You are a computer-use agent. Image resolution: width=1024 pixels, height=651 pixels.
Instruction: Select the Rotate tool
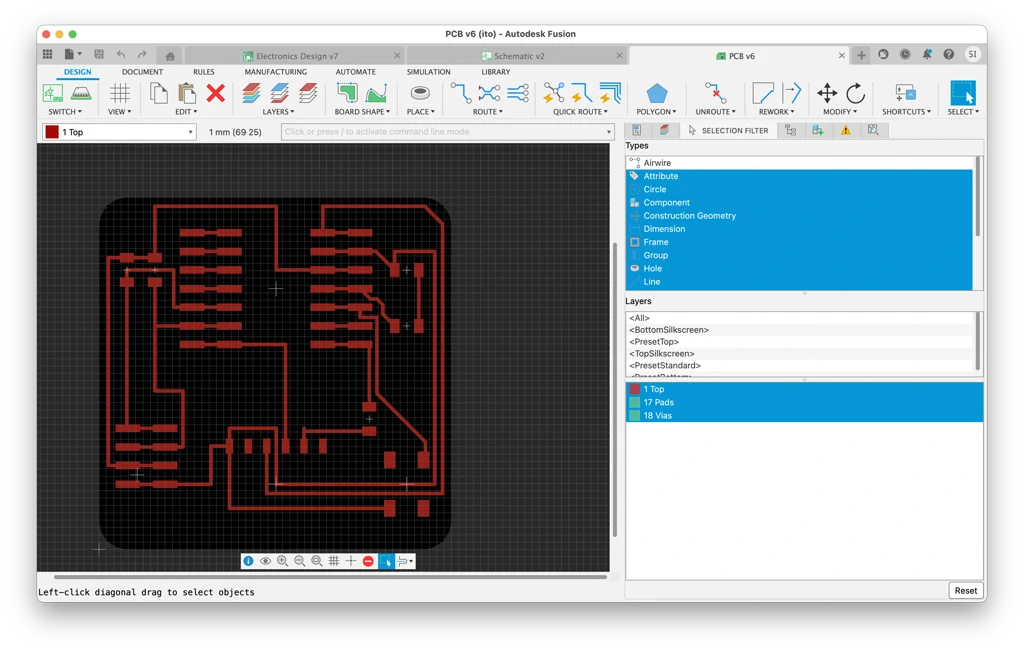point(856,93)
